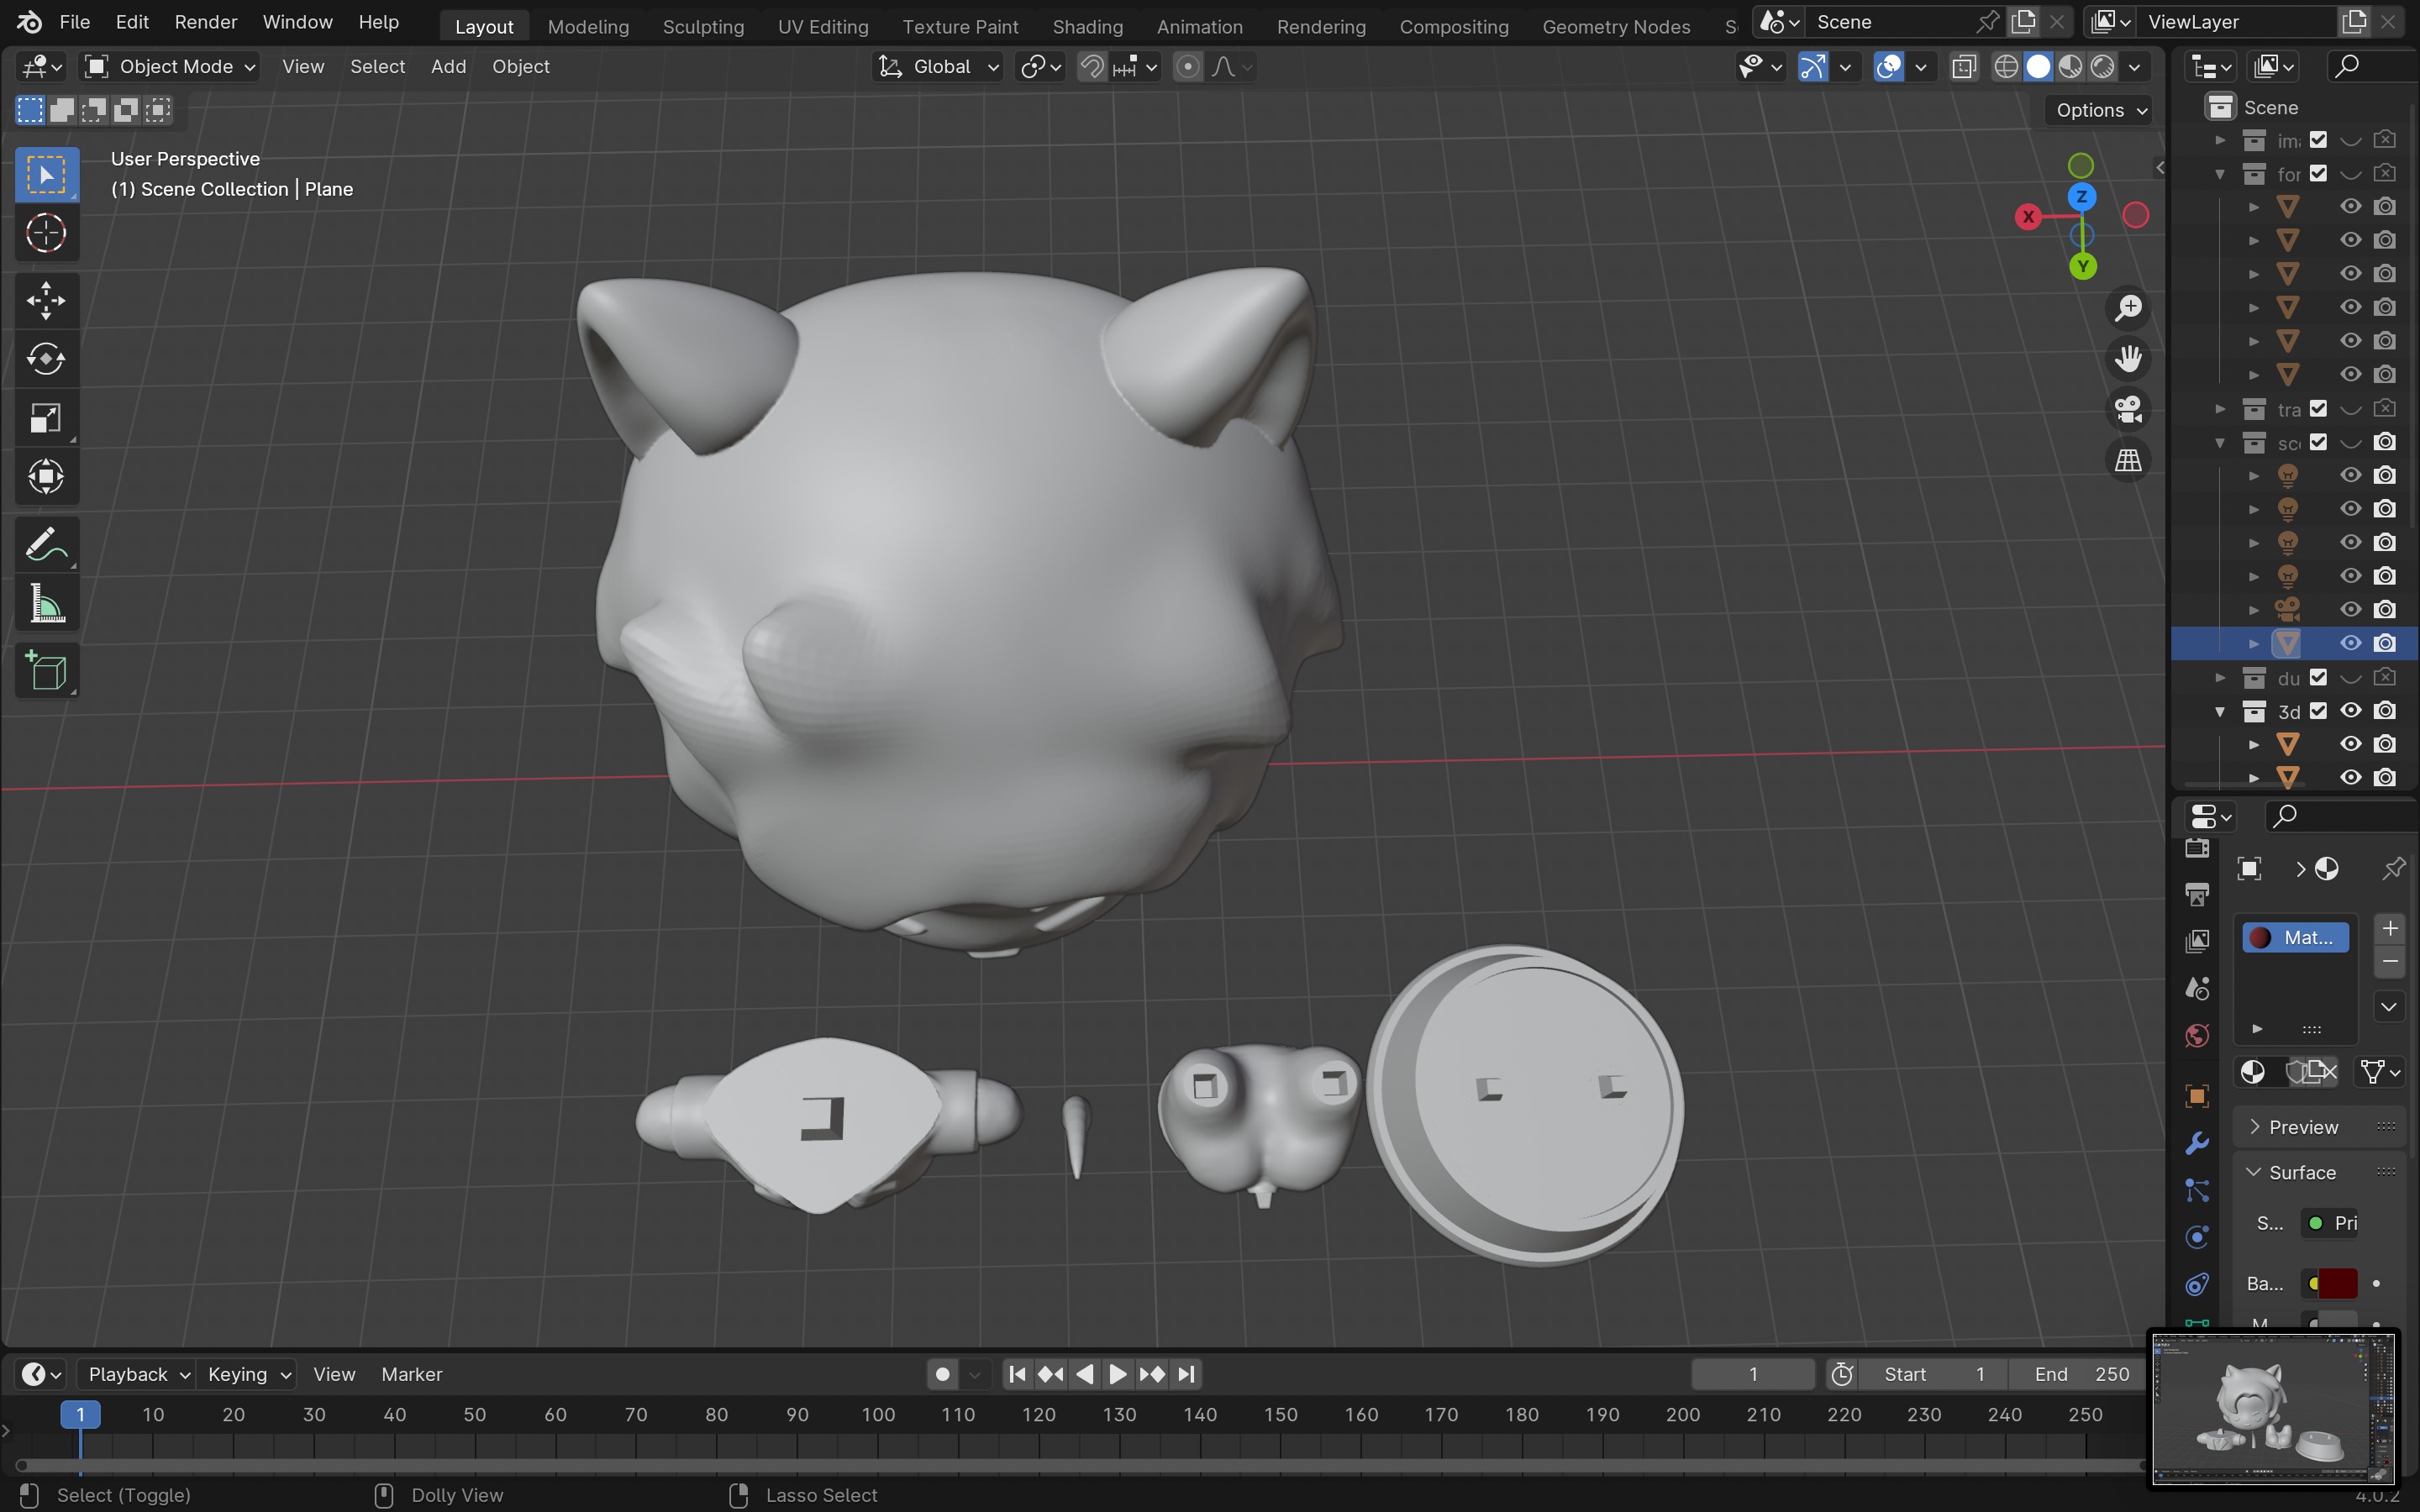Switch to Rendered viewport shading
Image resolution: width=2420 pixels, height=1512 pixels.
click(2103, 67)
